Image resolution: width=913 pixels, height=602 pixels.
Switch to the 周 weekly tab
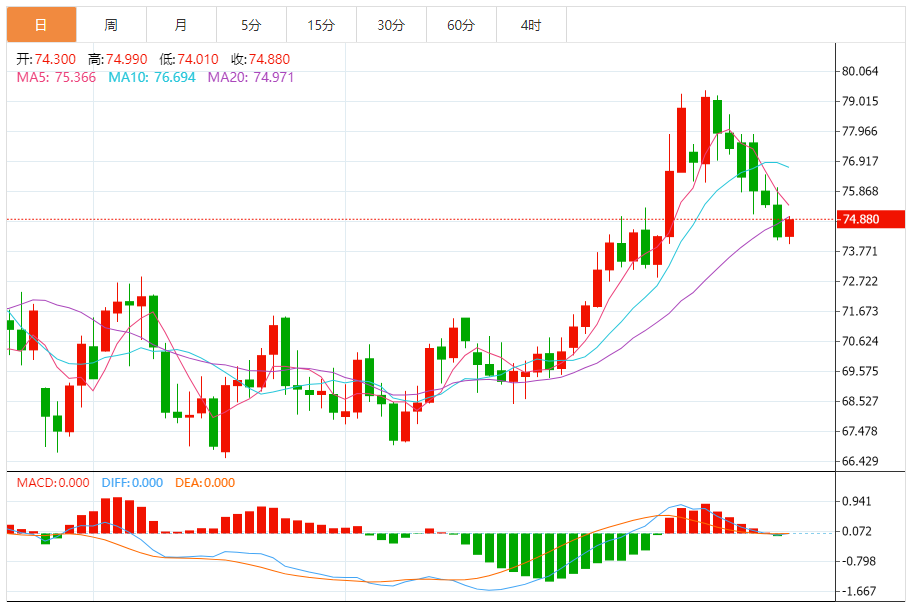pyautogui.click(x=111, y=25)
